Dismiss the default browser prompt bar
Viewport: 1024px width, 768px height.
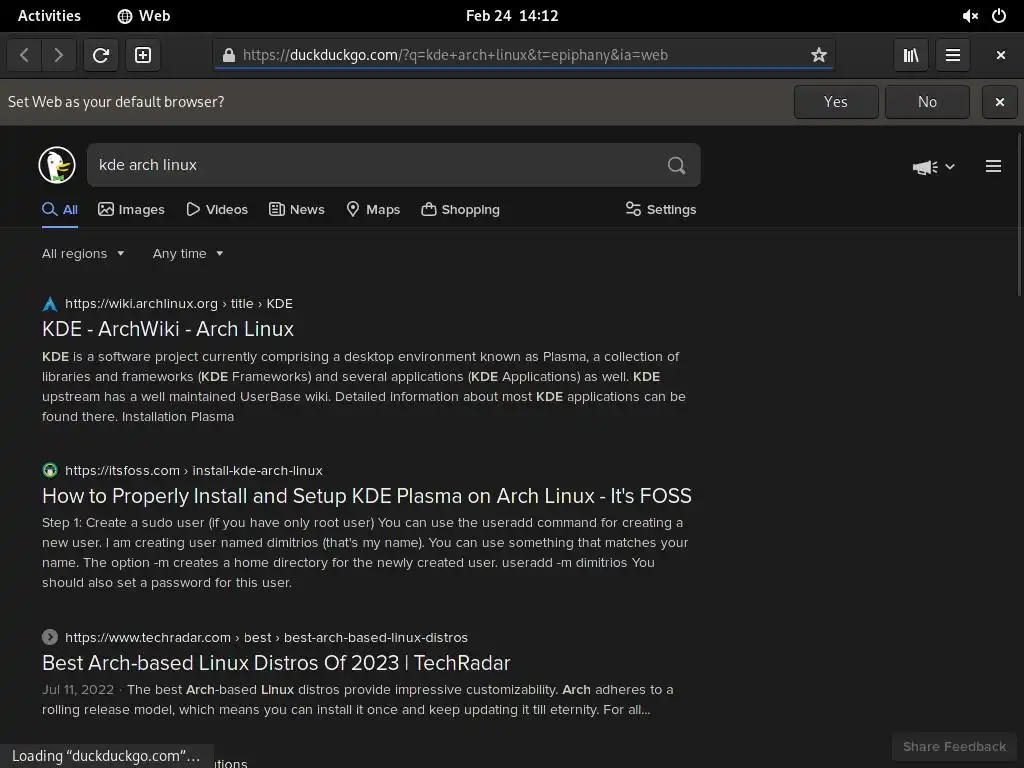(x=1000, y=102)
